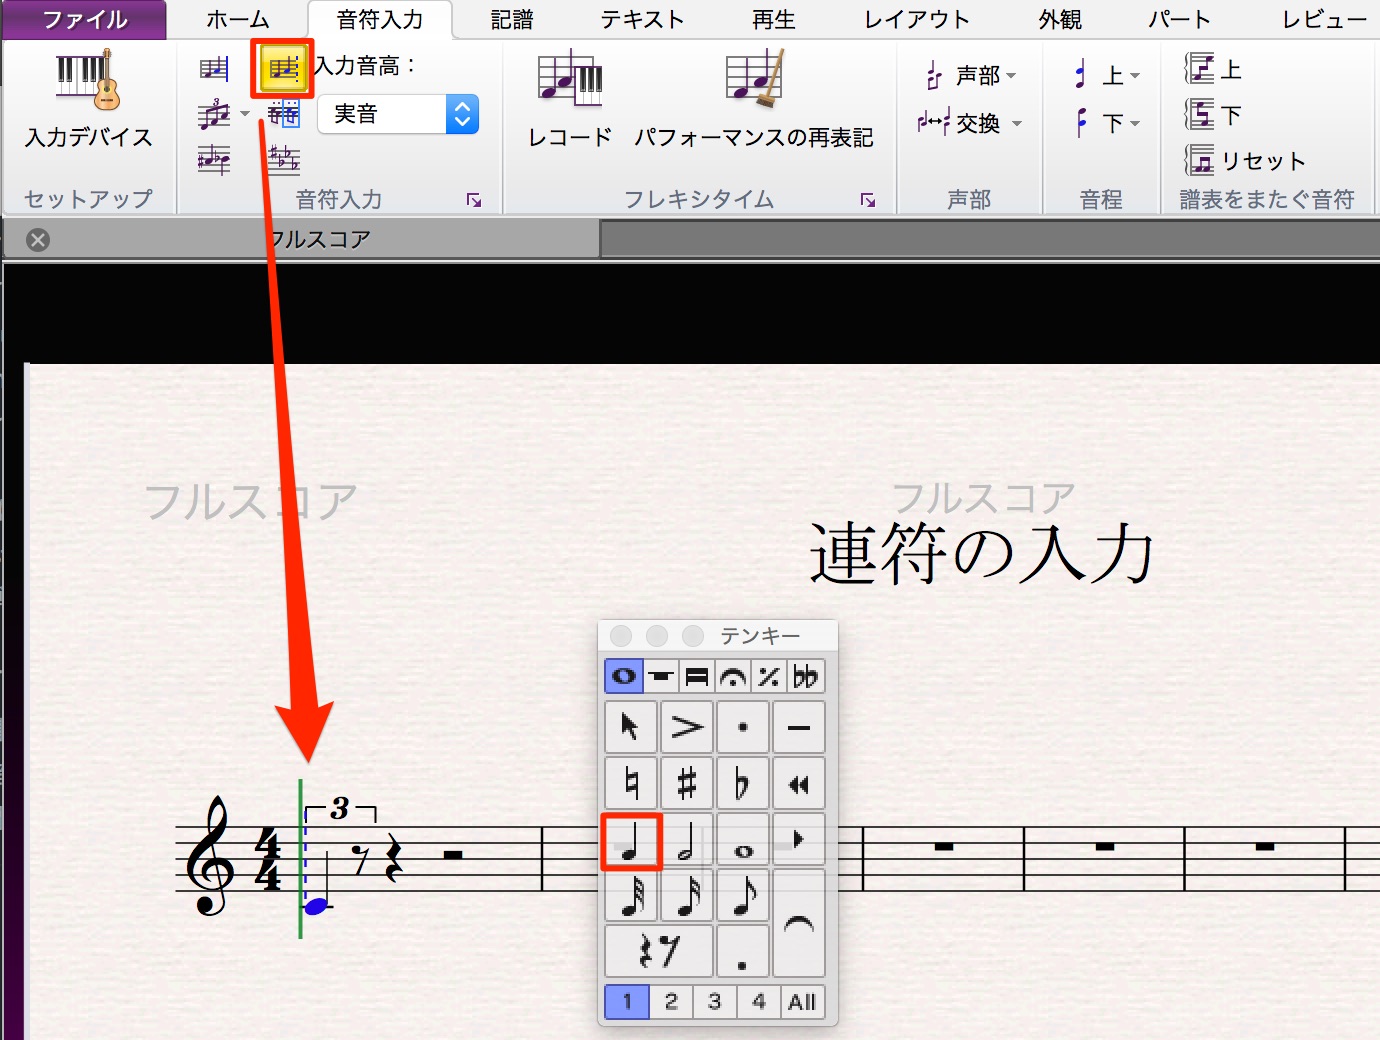This screenshot has width=1380, height=1040.
Task: Close the フルスコア document tab
Action: coord(38,240)
